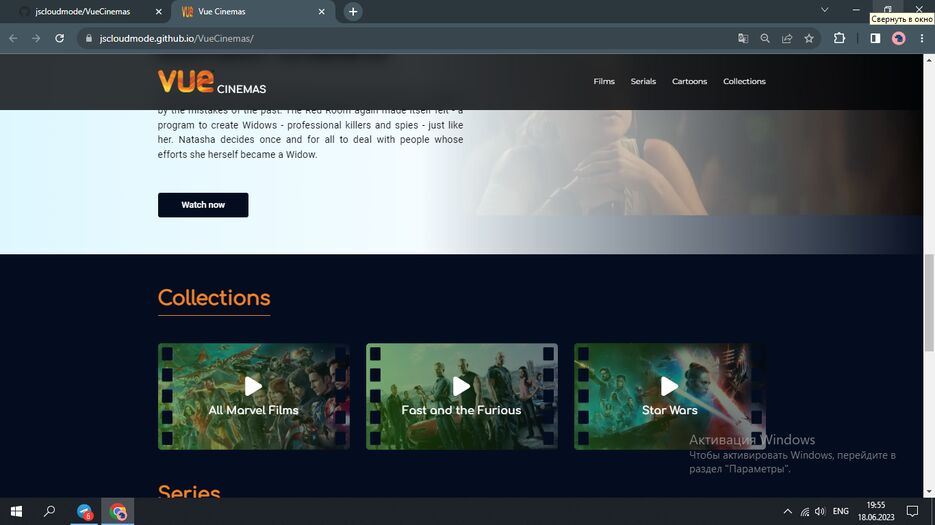Open the Chrome profile avatar

(x=898, y=38)
